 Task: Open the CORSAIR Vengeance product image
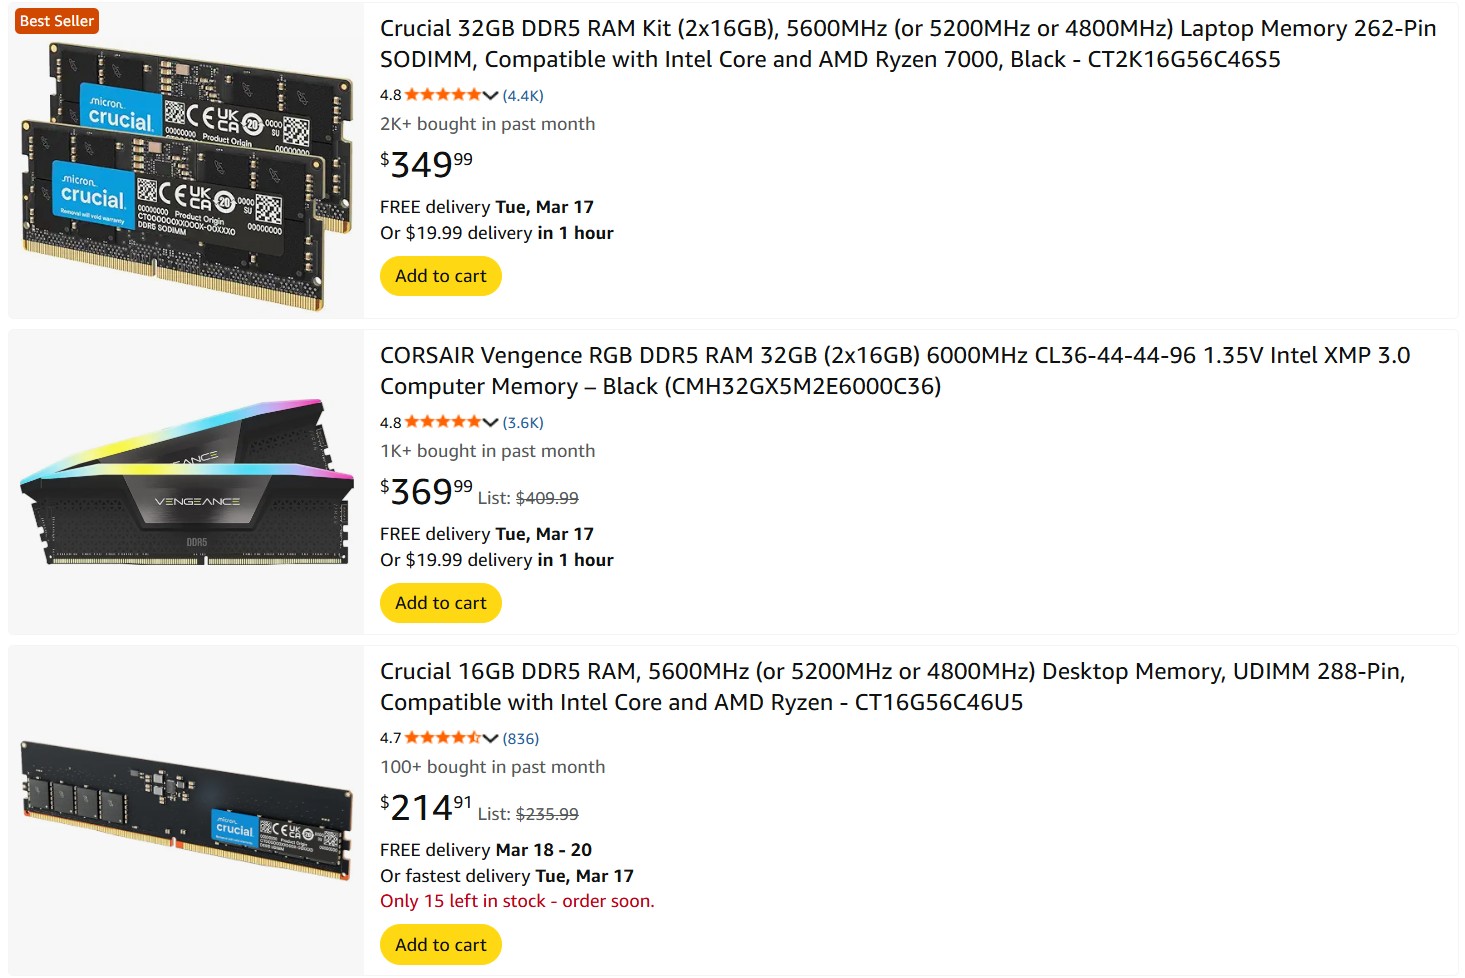(x=185, y=480)
